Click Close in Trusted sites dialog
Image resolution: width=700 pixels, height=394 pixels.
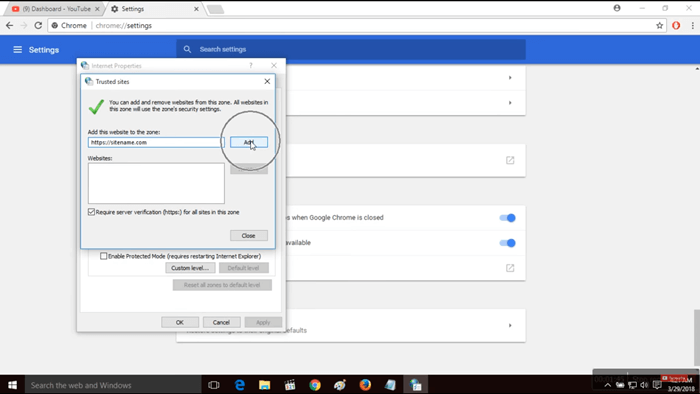pyautogui.click(x=249, y=236)
